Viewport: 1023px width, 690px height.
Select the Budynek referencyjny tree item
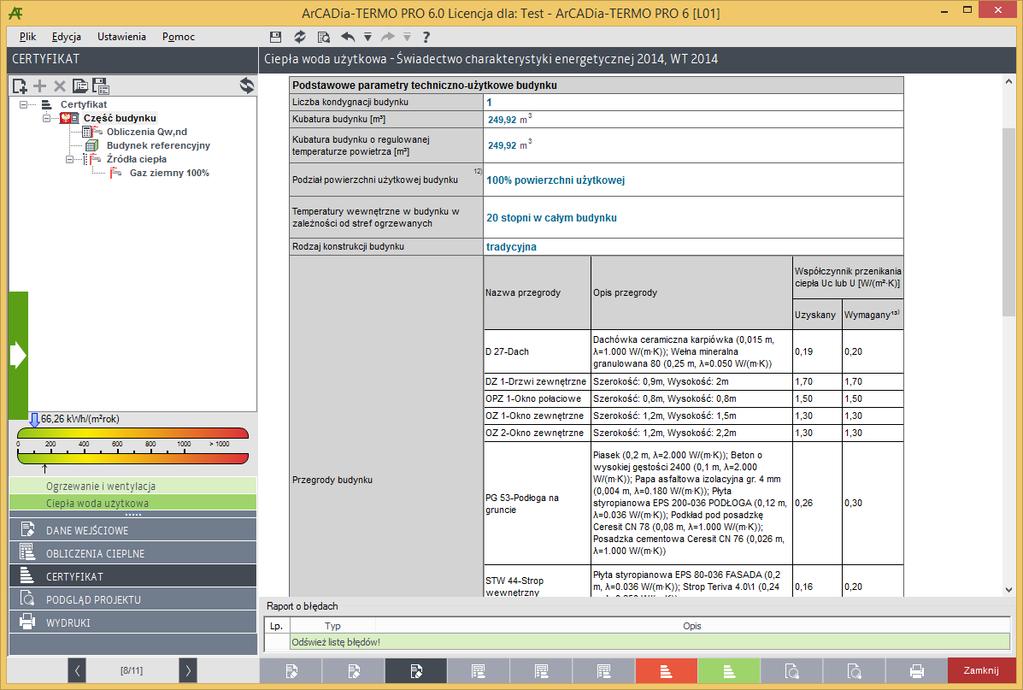[x=159, y=145]
